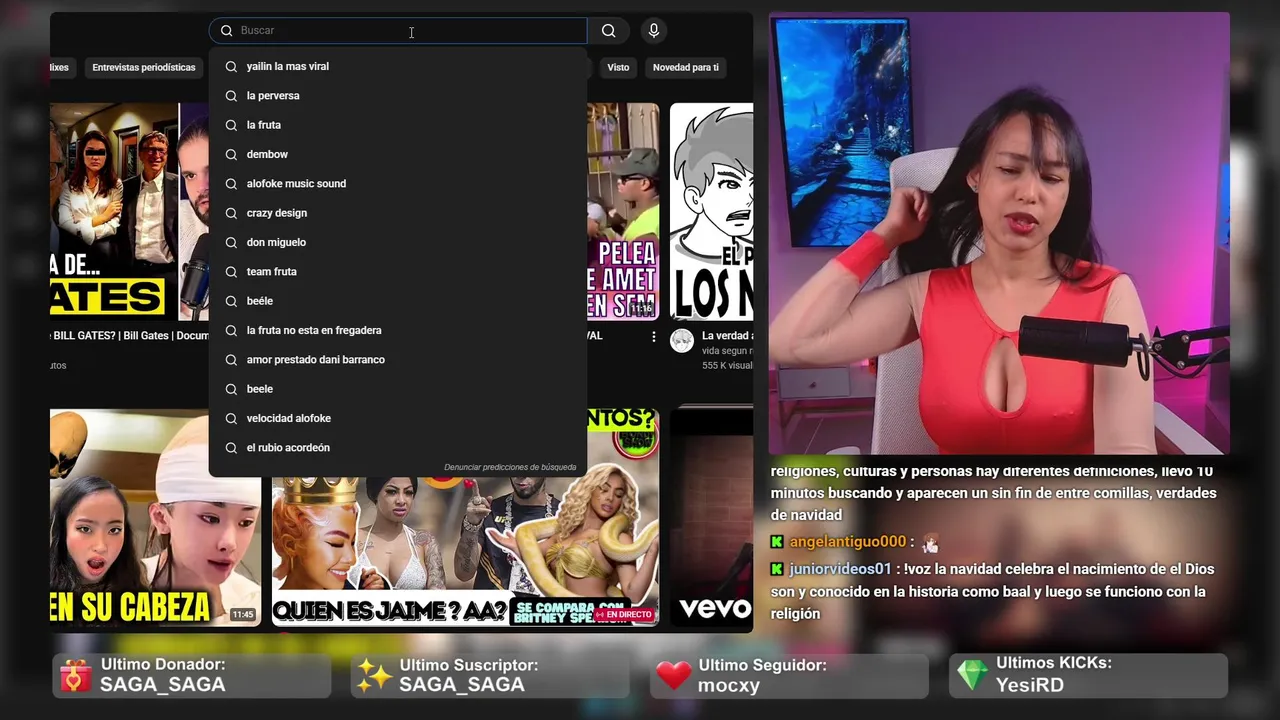Click the 'mocxy' latest follower name

click(x=729, y=686)
